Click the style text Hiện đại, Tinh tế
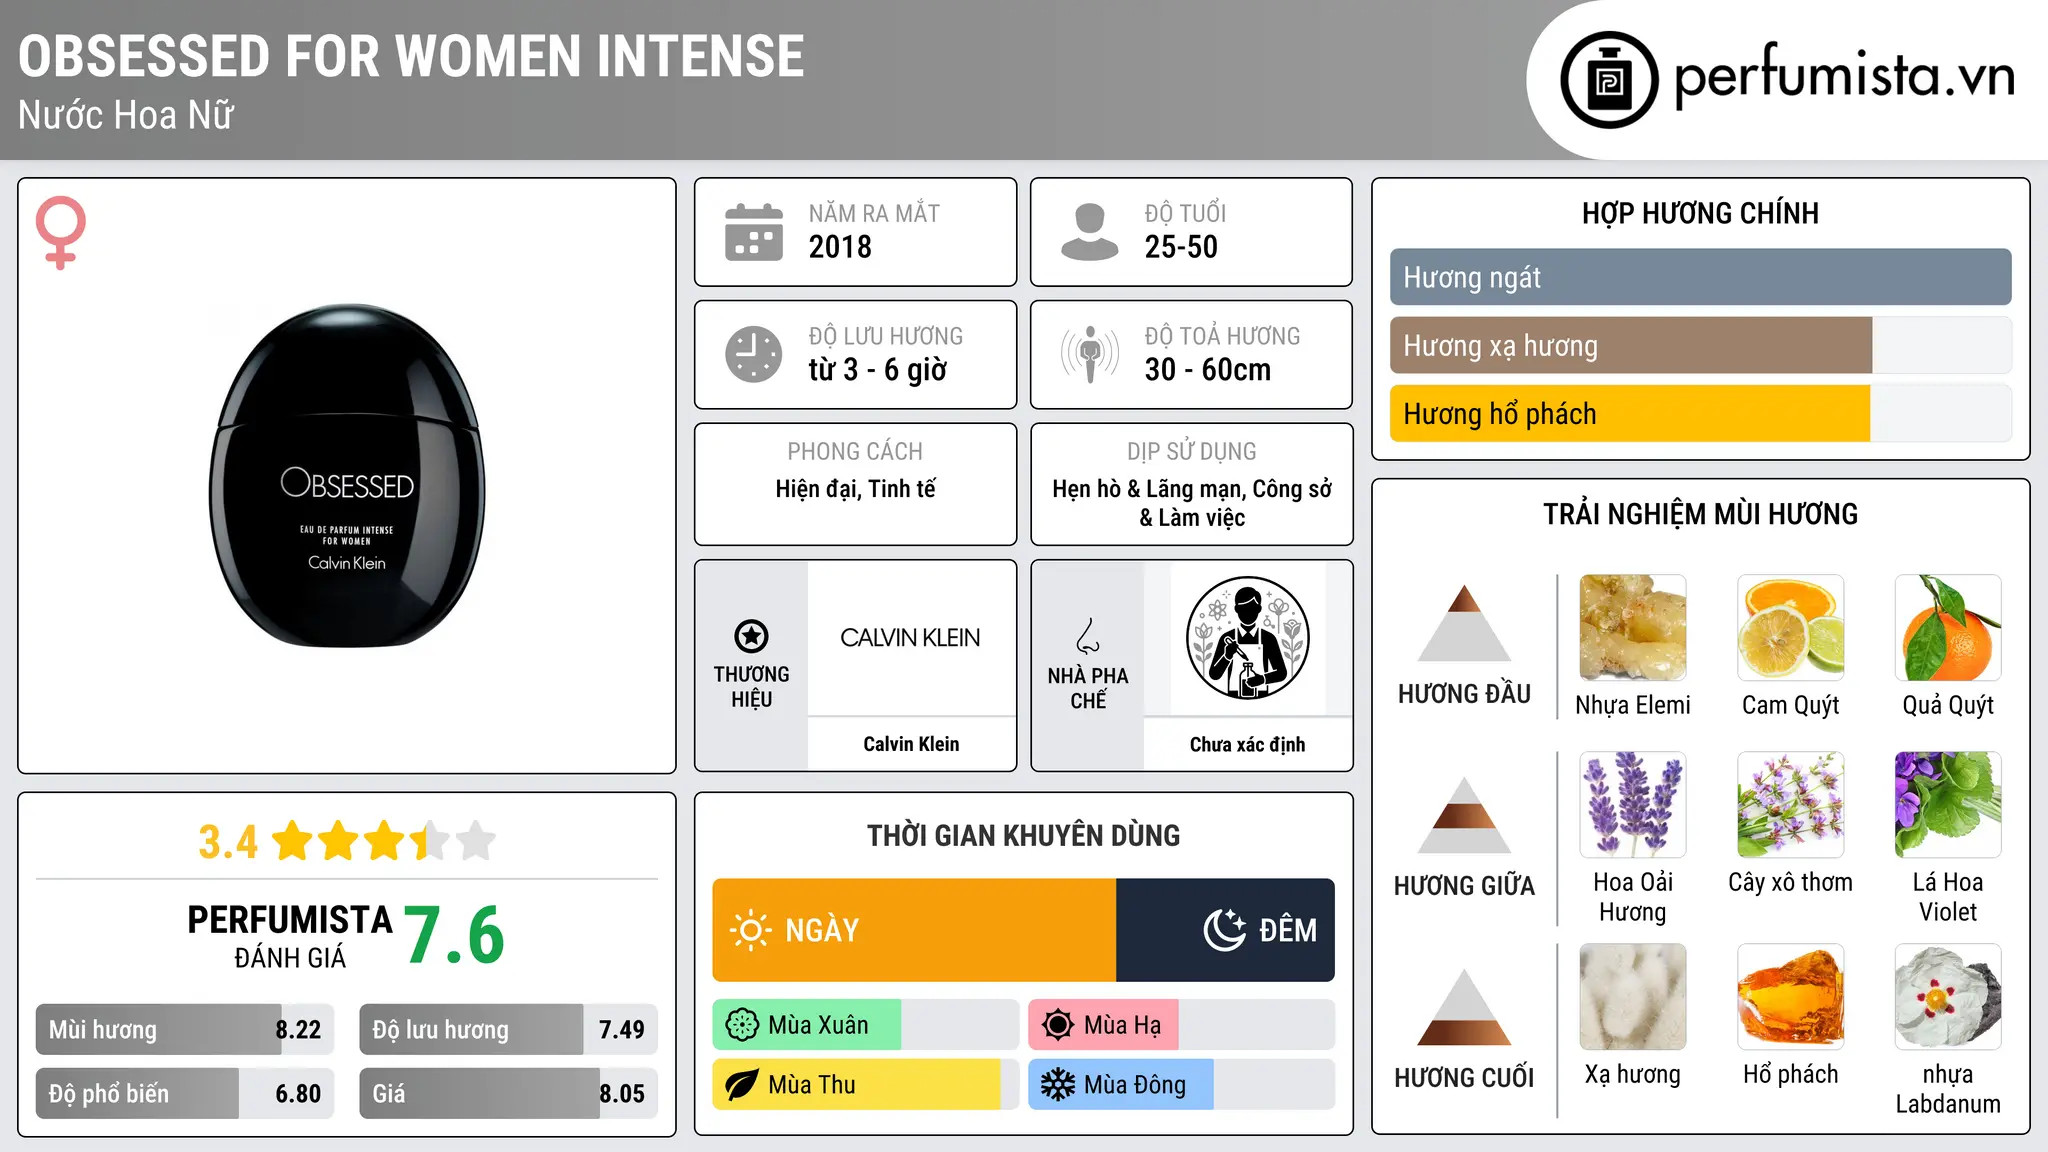This screenshot has width=2048, height=1152. coord(856,489)
